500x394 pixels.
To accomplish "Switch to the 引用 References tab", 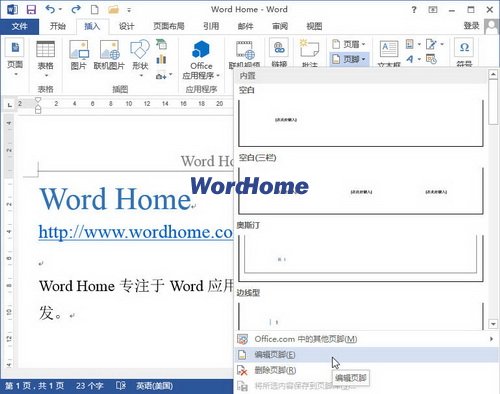I will pos(211,26).
